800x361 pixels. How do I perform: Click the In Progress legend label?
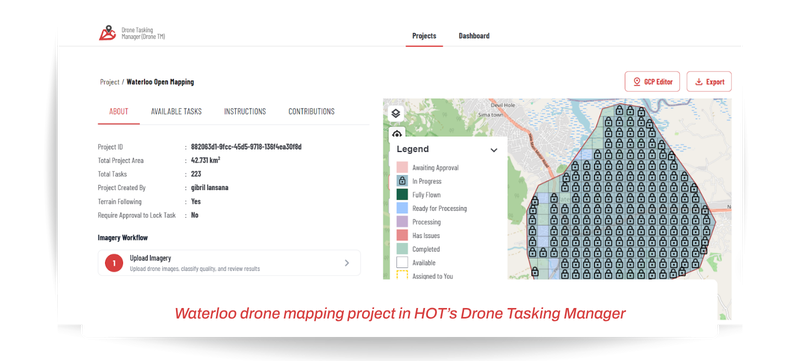point(427,181)
